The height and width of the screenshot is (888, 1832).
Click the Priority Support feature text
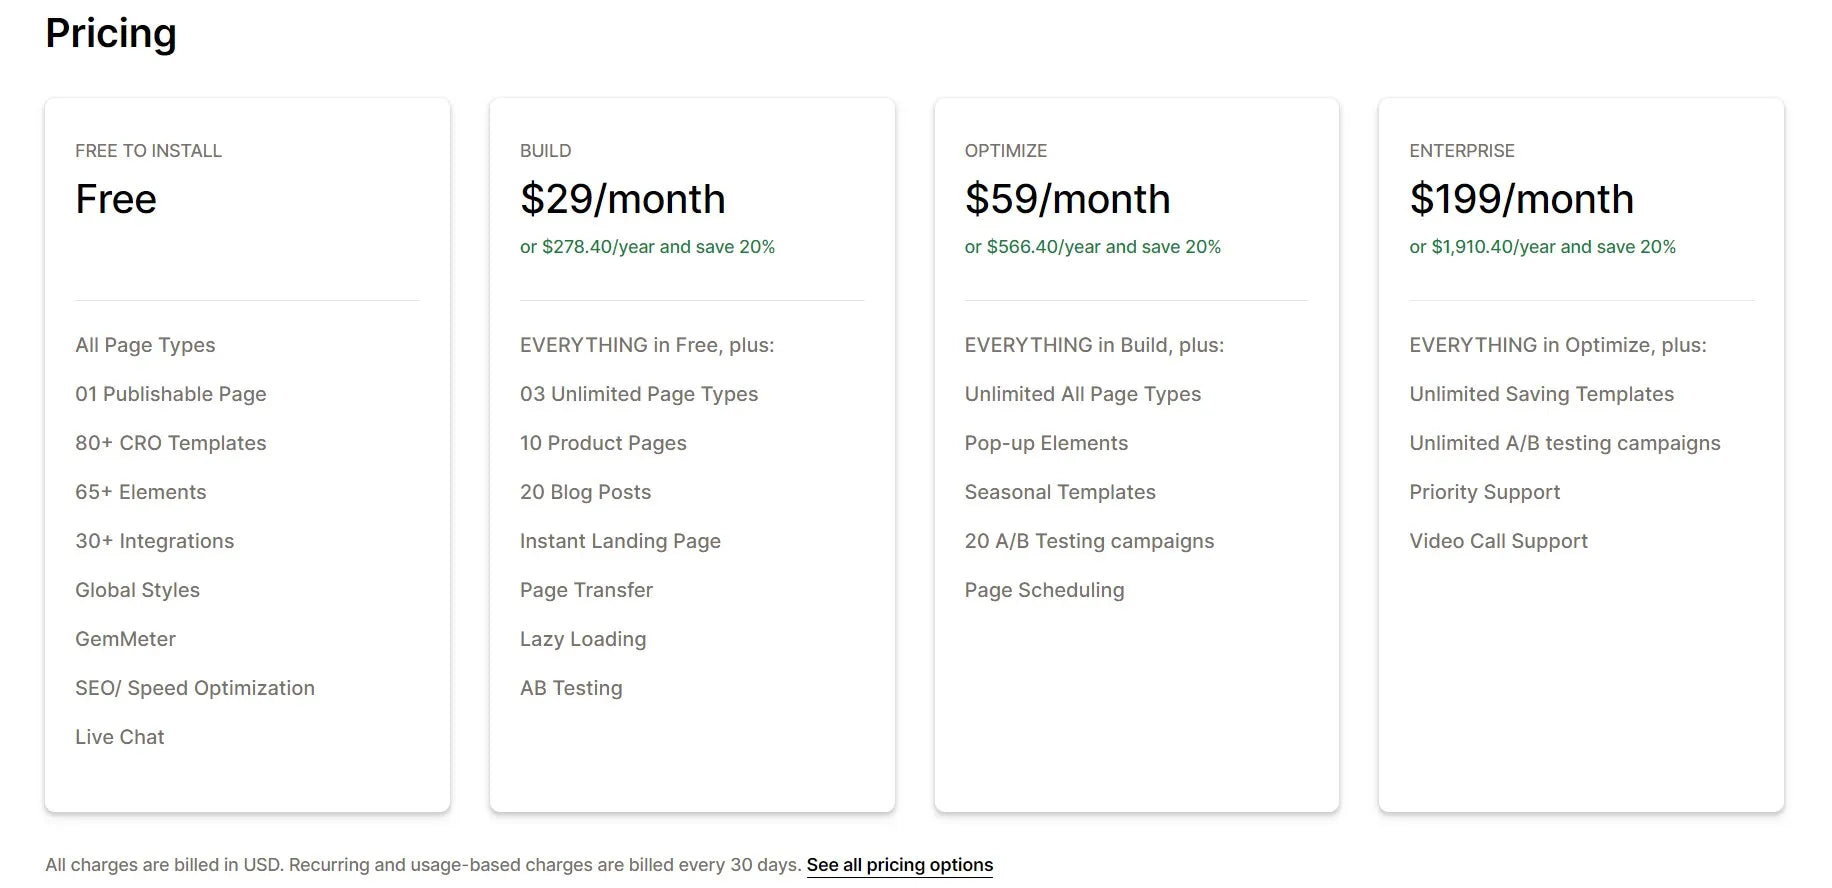pos(1484,492)
